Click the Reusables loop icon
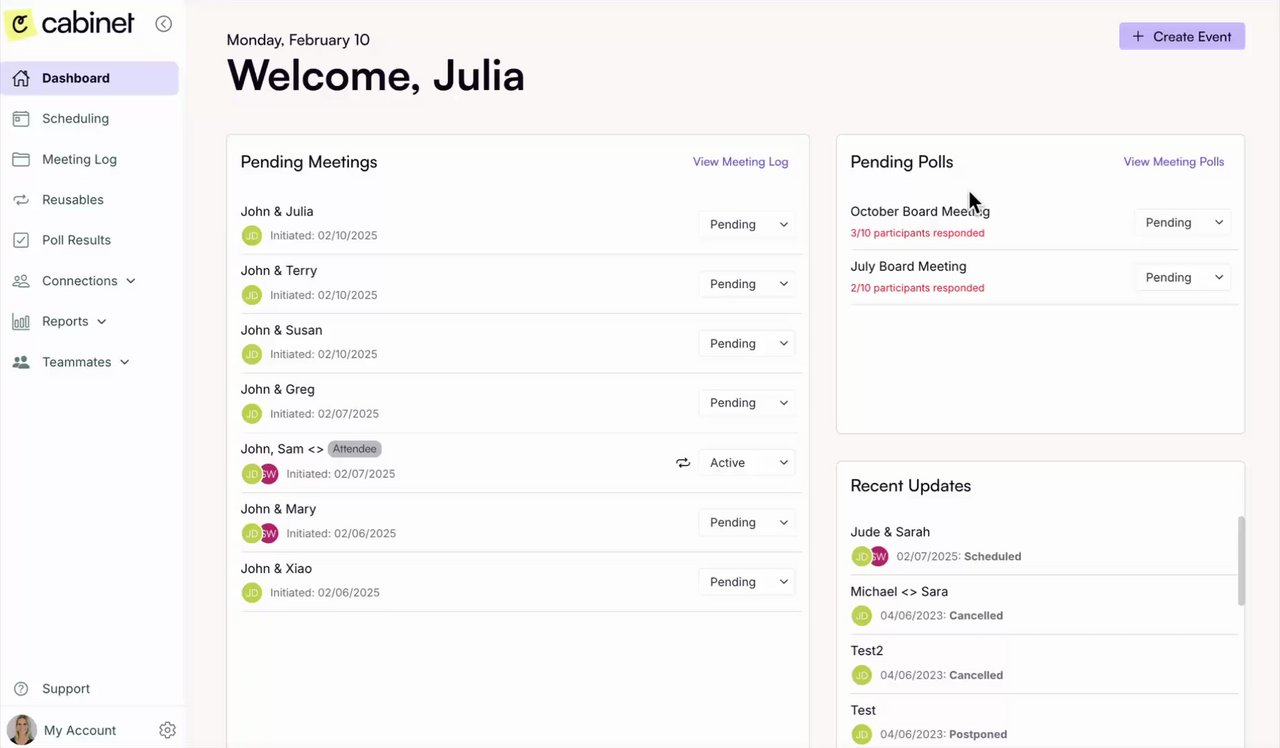The height and width of the screenshot is (748, 1280). 21,200
